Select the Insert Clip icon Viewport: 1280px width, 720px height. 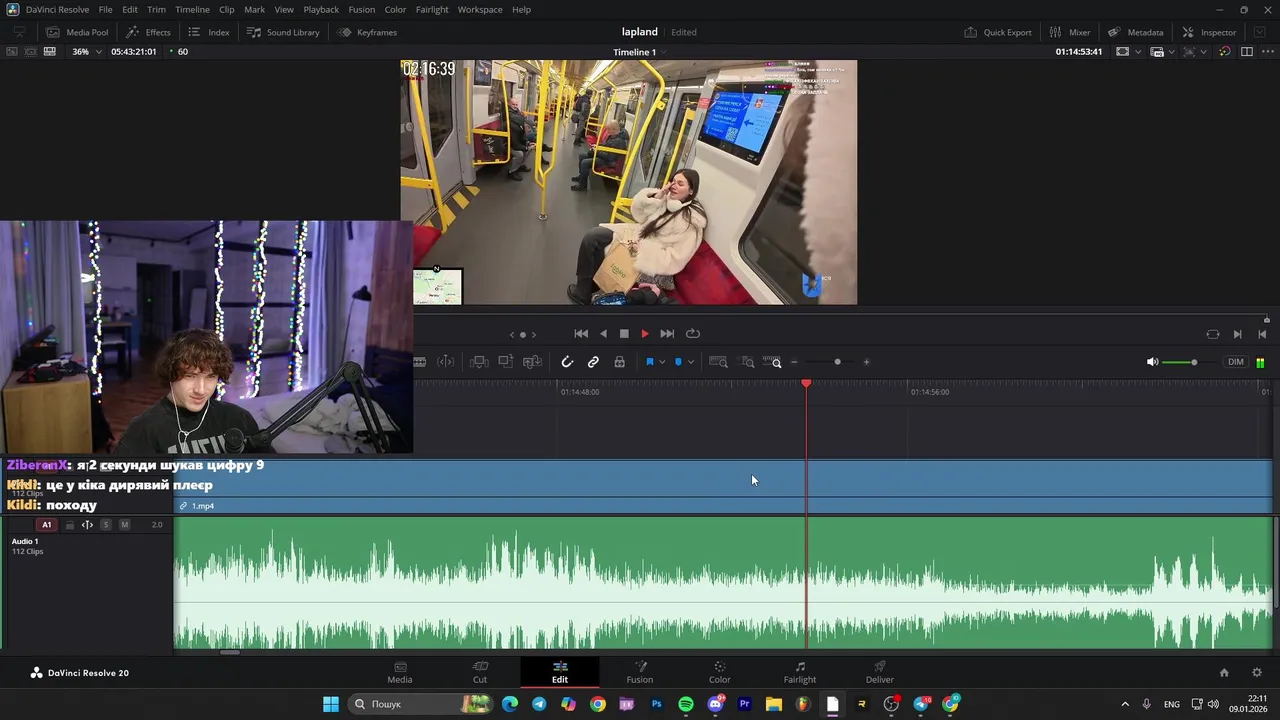pyautogui.click(x=479, y=362)
